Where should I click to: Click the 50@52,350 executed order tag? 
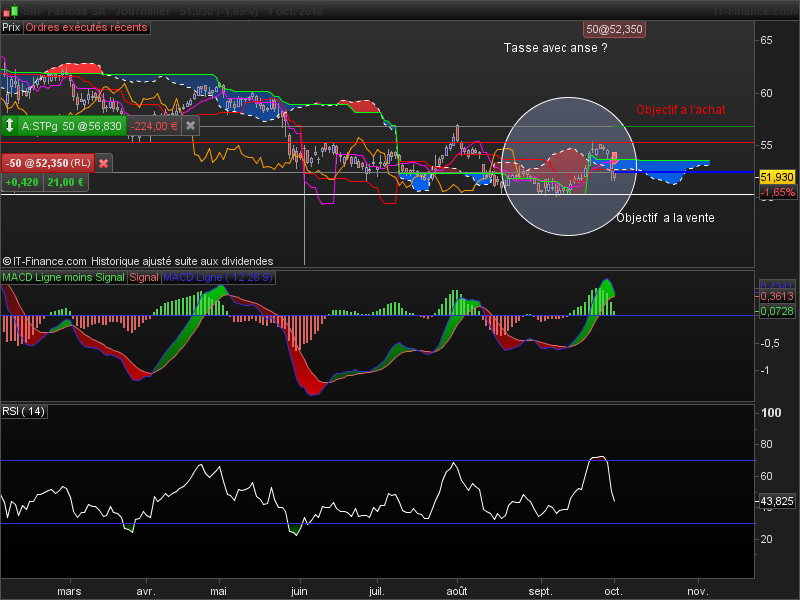[x=614, y=30]
